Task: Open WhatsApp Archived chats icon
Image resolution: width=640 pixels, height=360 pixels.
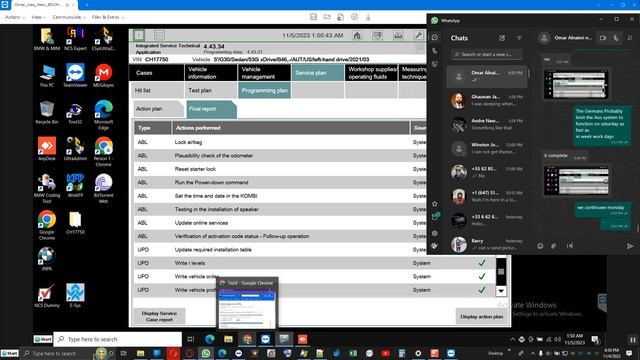Action: click(435, 217)
